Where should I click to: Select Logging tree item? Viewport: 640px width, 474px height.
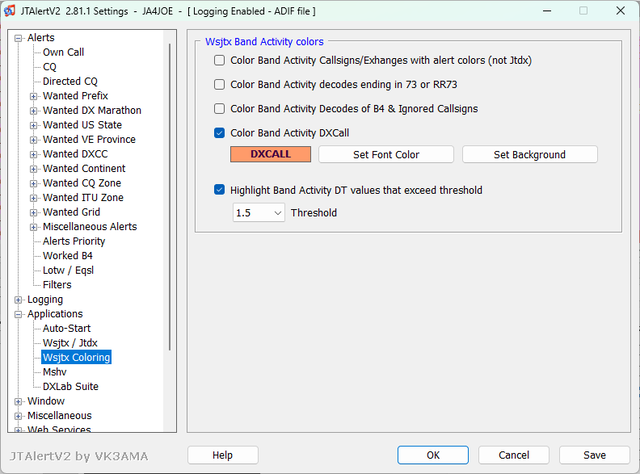[45, 299]
